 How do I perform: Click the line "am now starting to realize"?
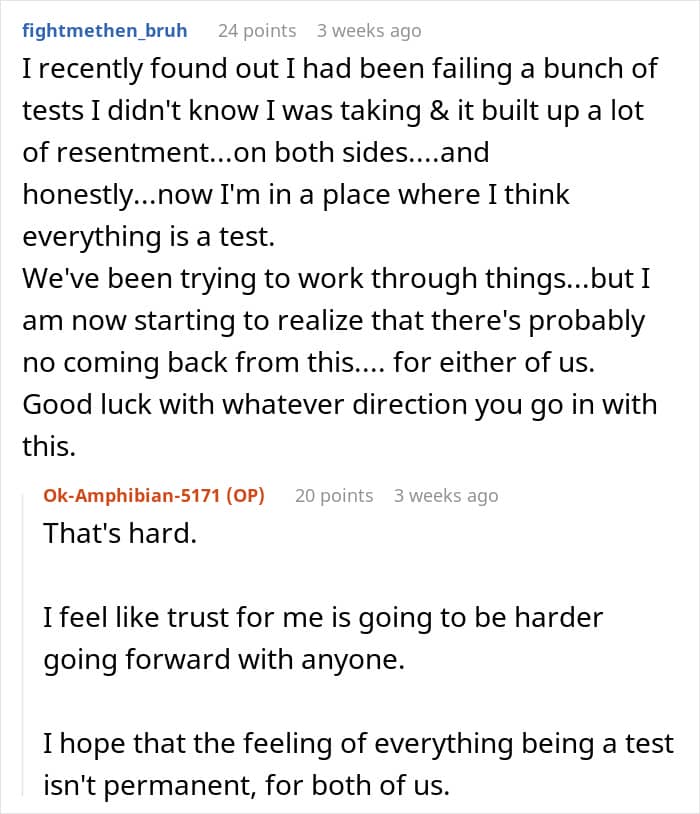pyautogui.click(x=333, y=322)
